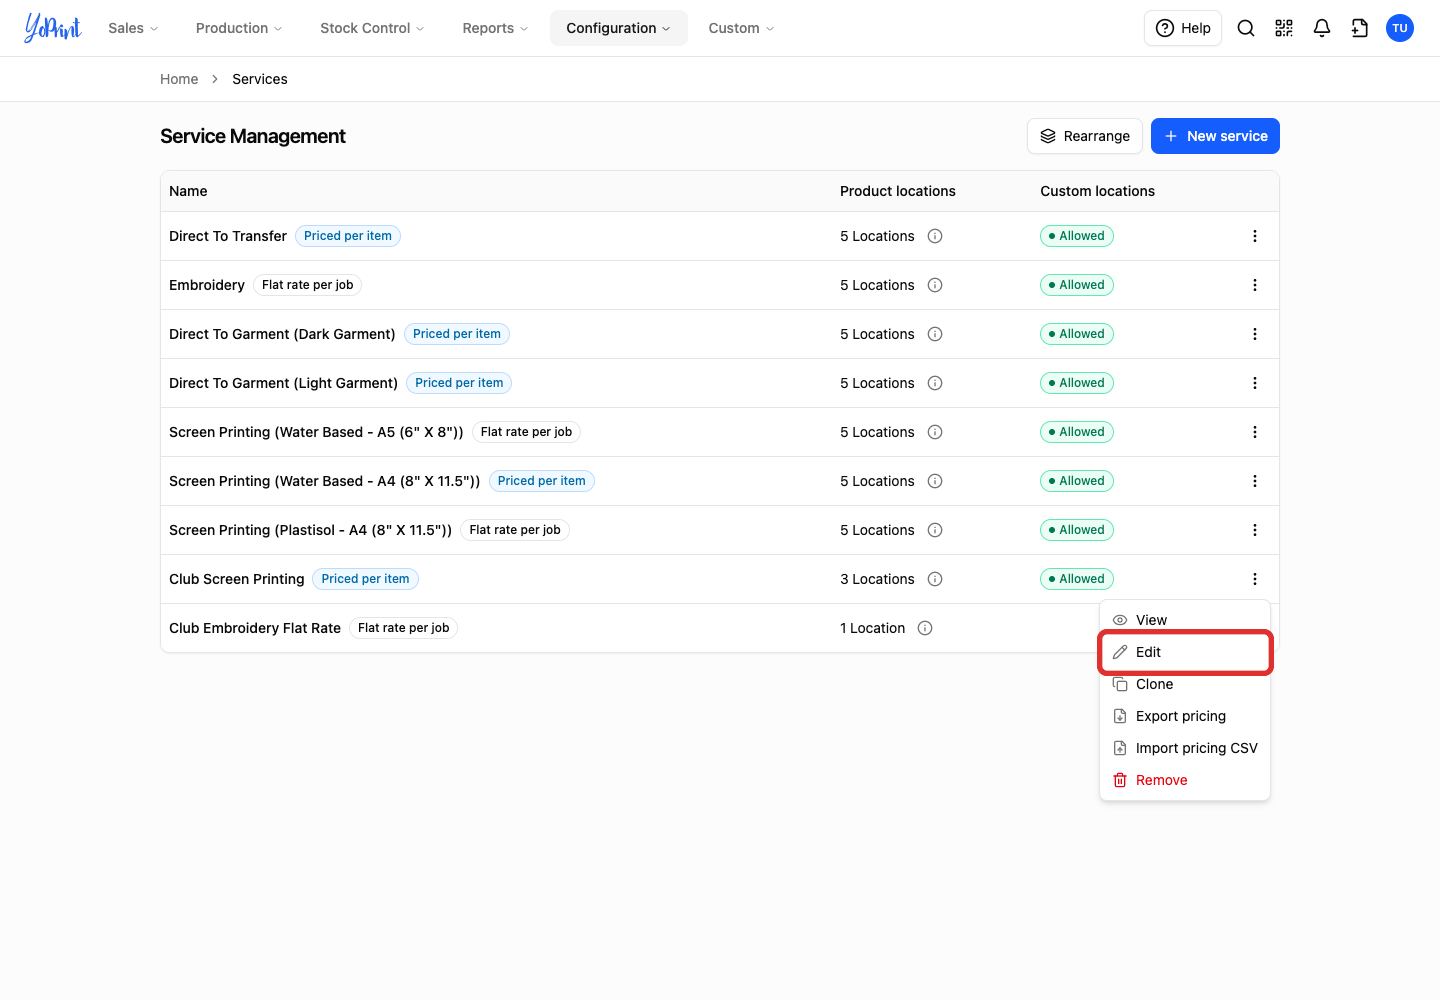
Task: Click the Rearrange button
Action: (x=1085, y=136)
